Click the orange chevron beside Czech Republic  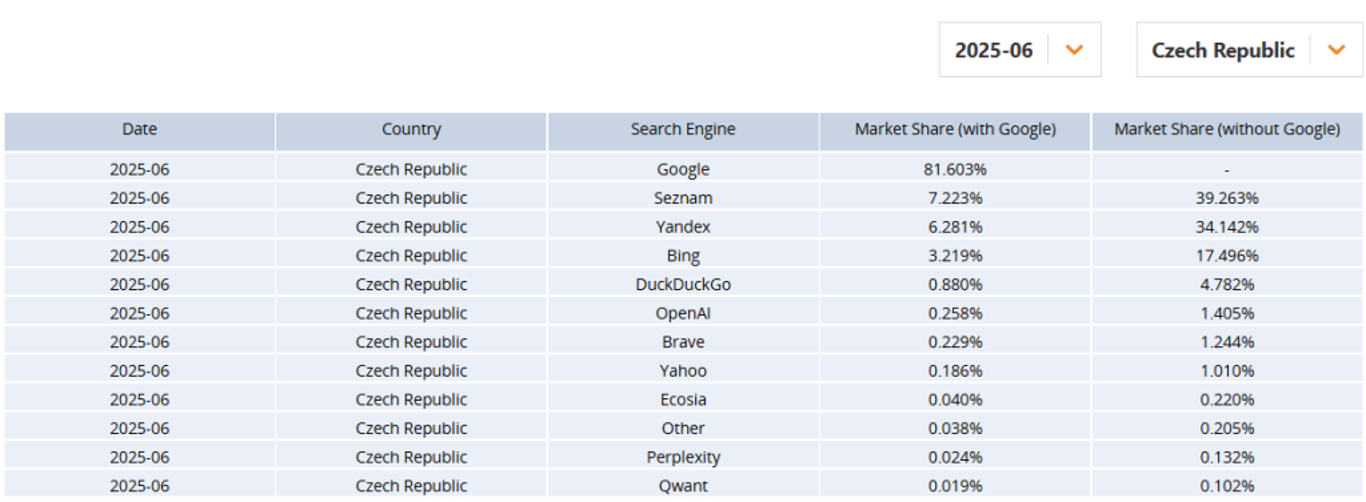pos(1336,50)
